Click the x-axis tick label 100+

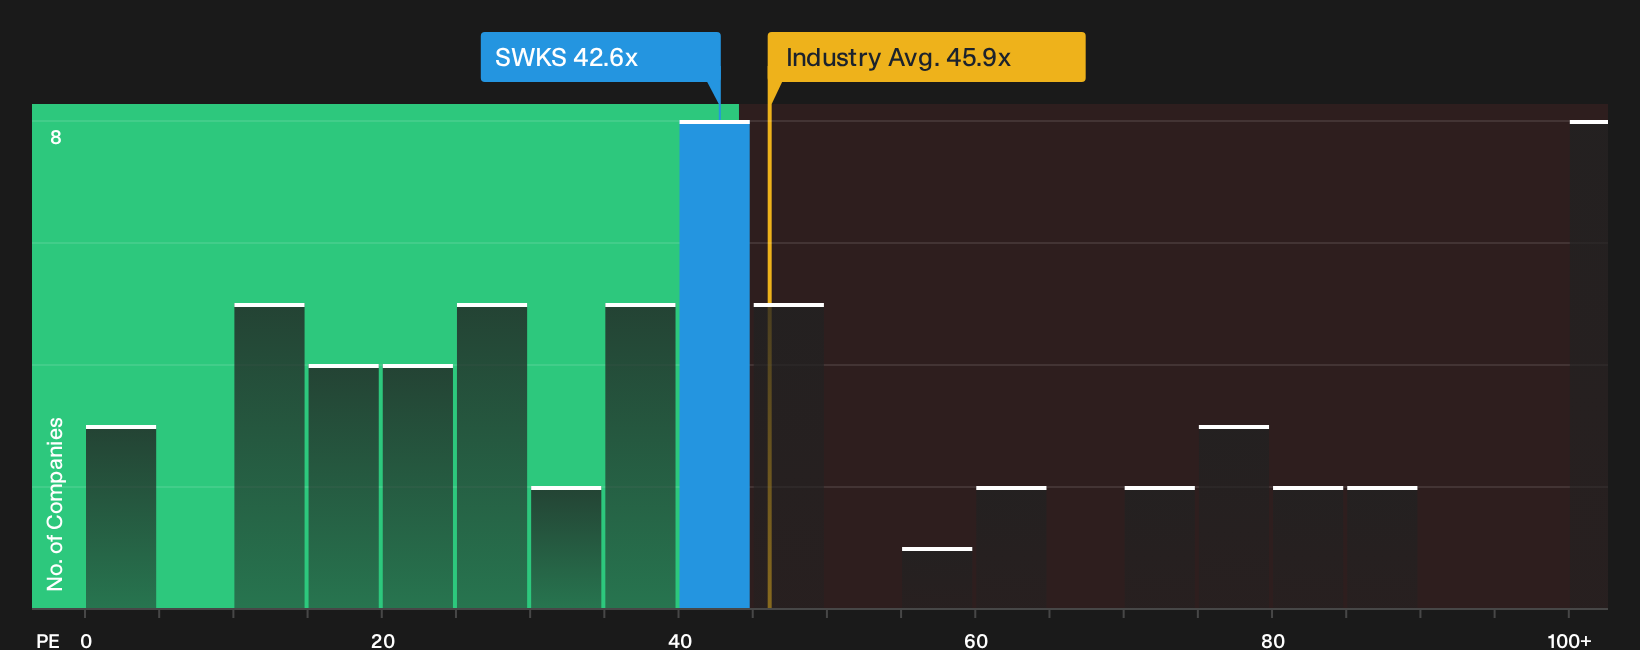(1569, 640)
